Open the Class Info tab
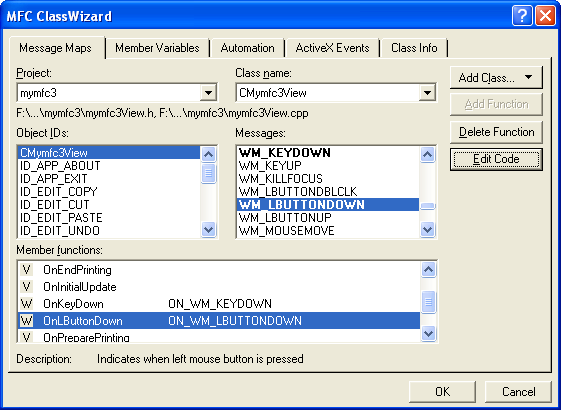This screenshot has width=561, height=410. pyautogui.click(x=414, y=48)
